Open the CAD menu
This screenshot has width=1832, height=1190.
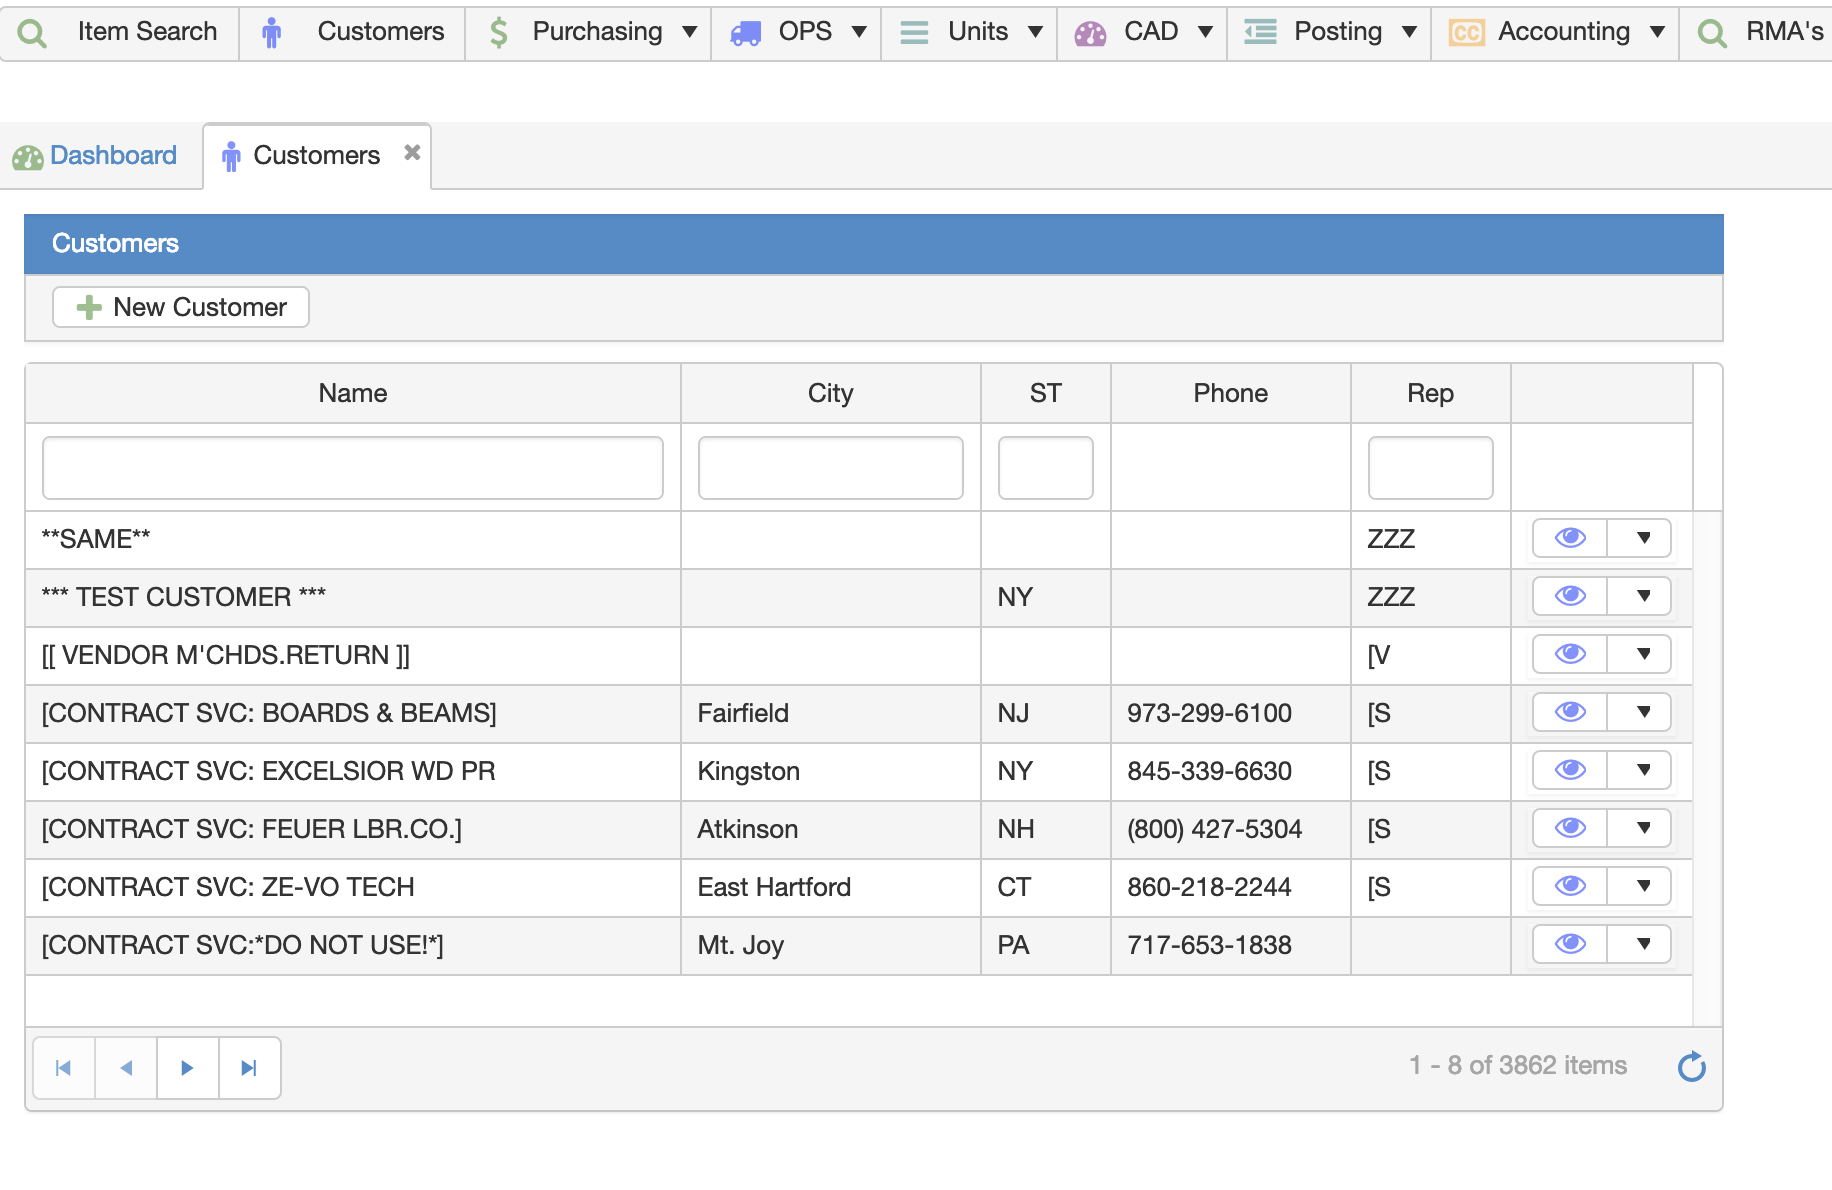tap(1142, 32)
